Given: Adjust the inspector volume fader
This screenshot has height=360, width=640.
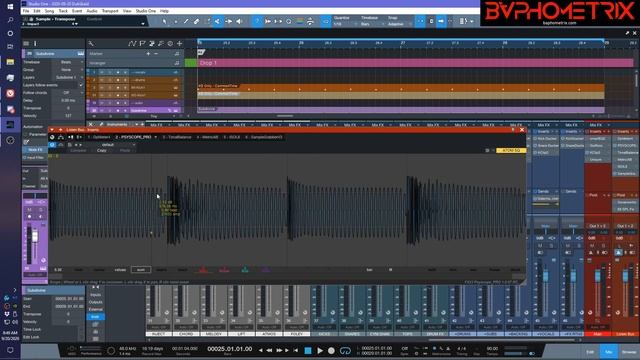Looking at the screenshot, I should [x=35, y=237].
